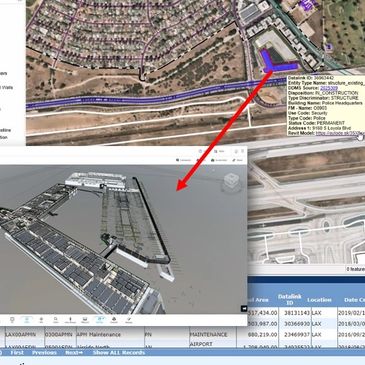Click the Screenshot button above the 3D model
The width and height of the screenshot is (365, 365).
(219, 160)
